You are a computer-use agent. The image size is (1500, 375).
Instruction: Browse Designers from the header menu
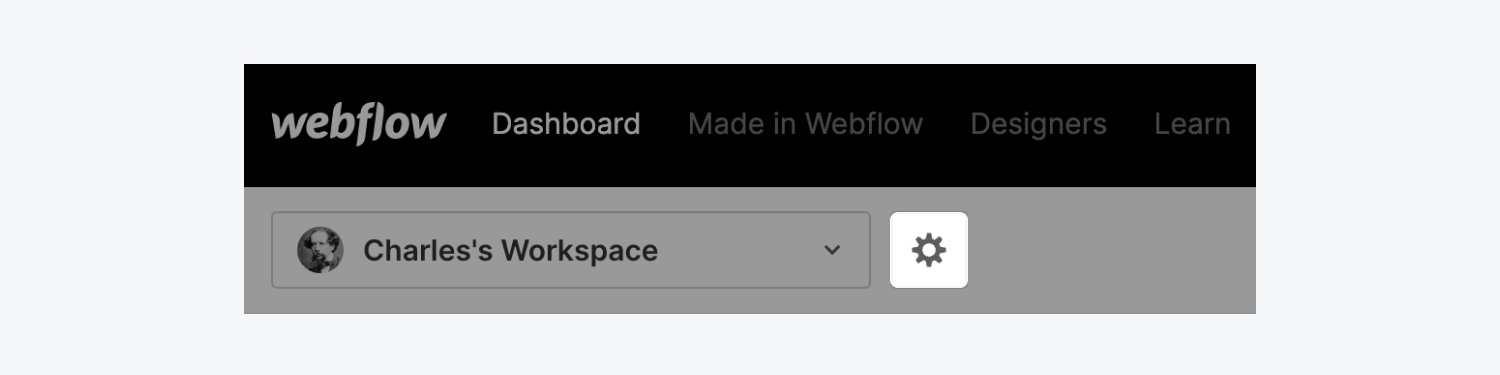click(x=1038, y=124)
